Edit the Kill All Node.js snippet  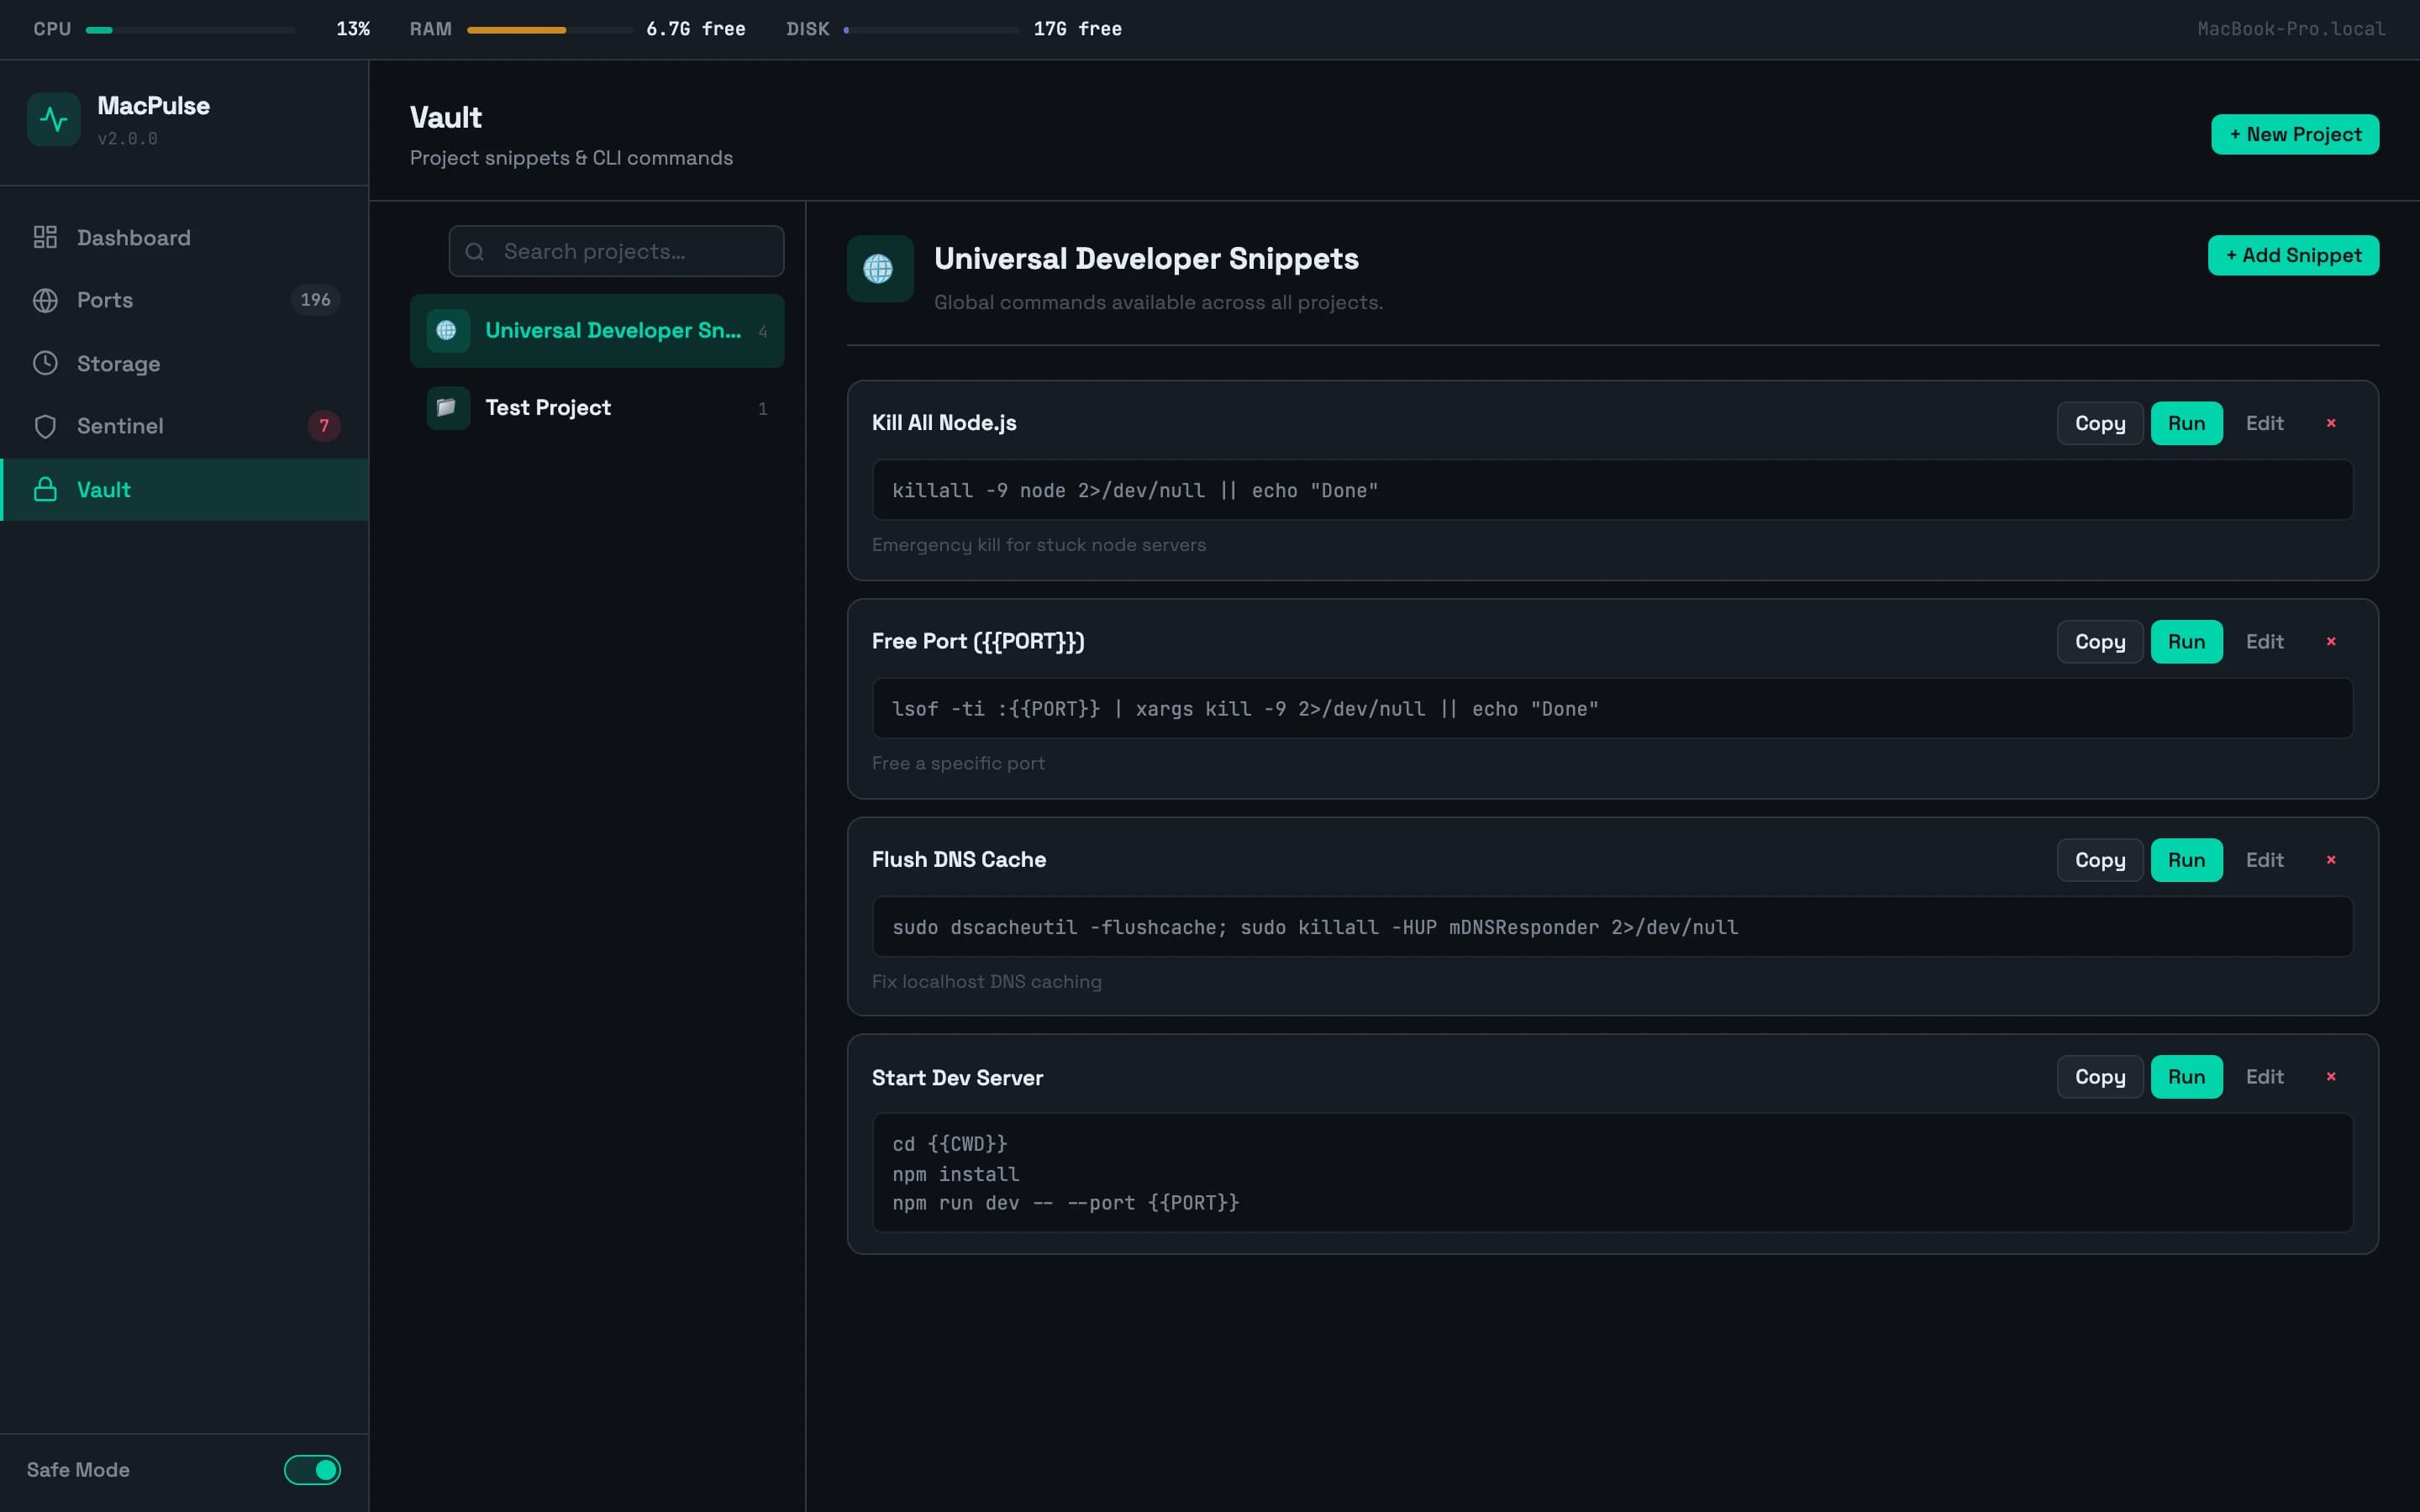pos(2265,423)
